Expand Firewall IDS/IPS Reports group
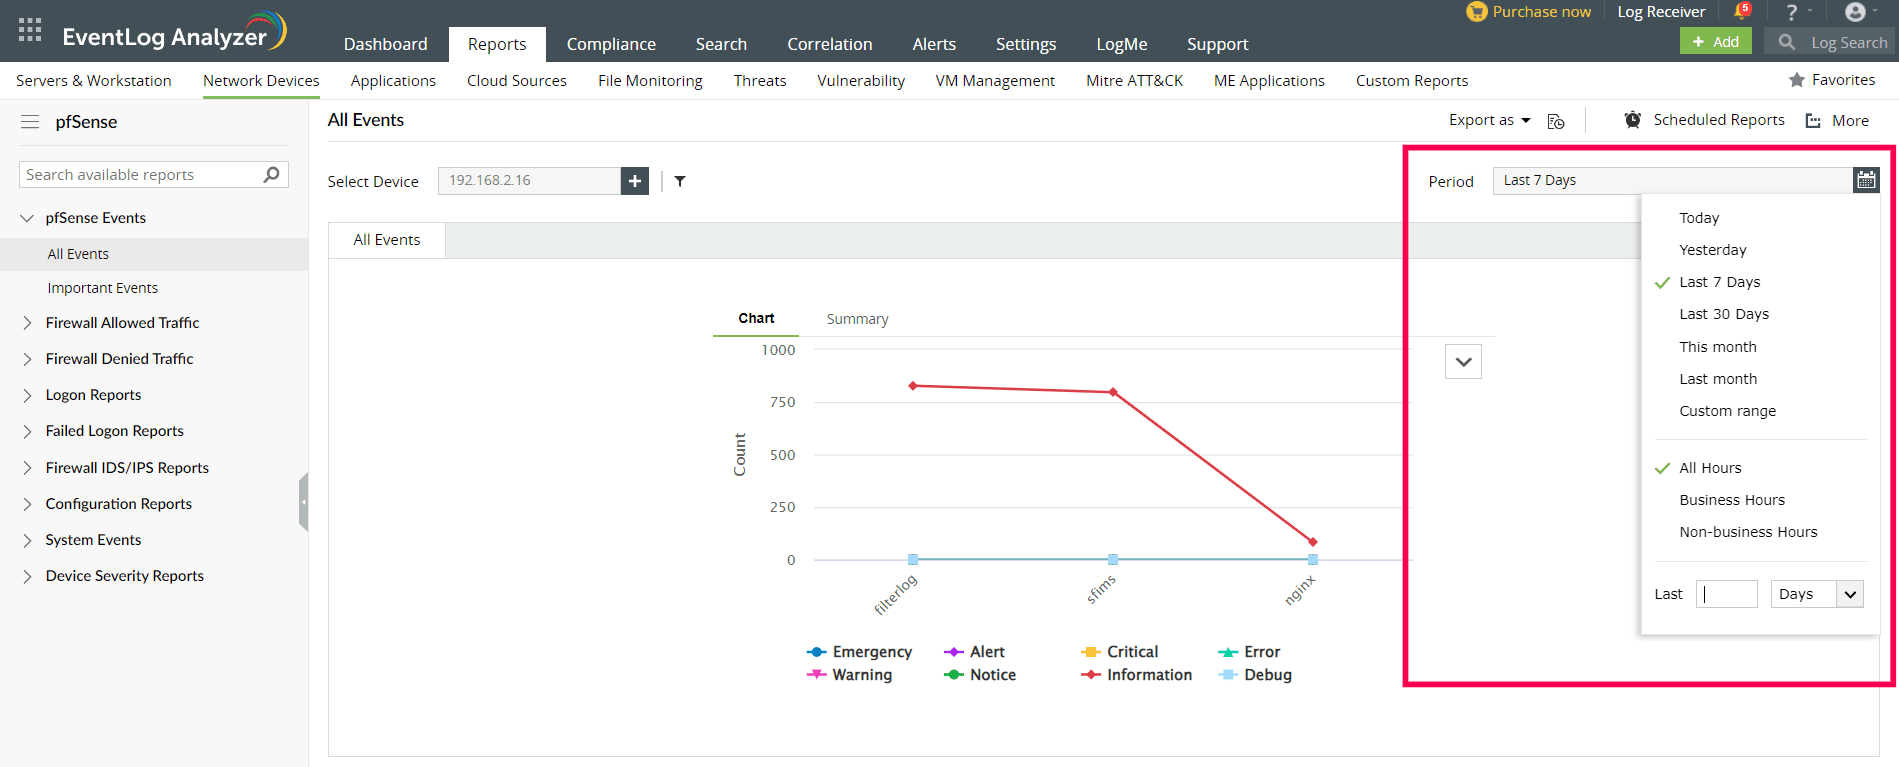 (x=27, y=468)
